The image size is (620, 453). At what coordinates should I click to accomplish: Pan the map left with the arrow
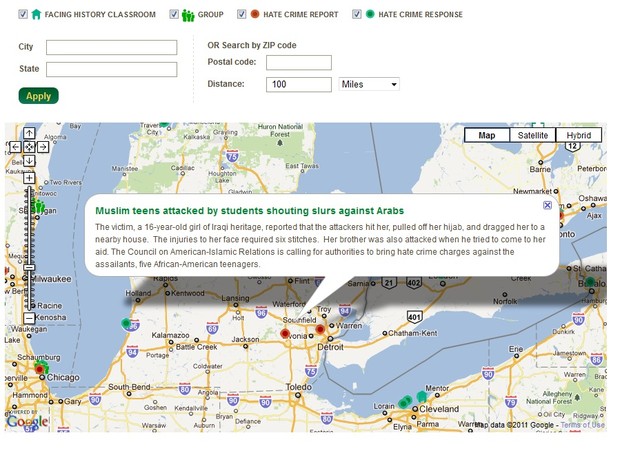(15, 147)
